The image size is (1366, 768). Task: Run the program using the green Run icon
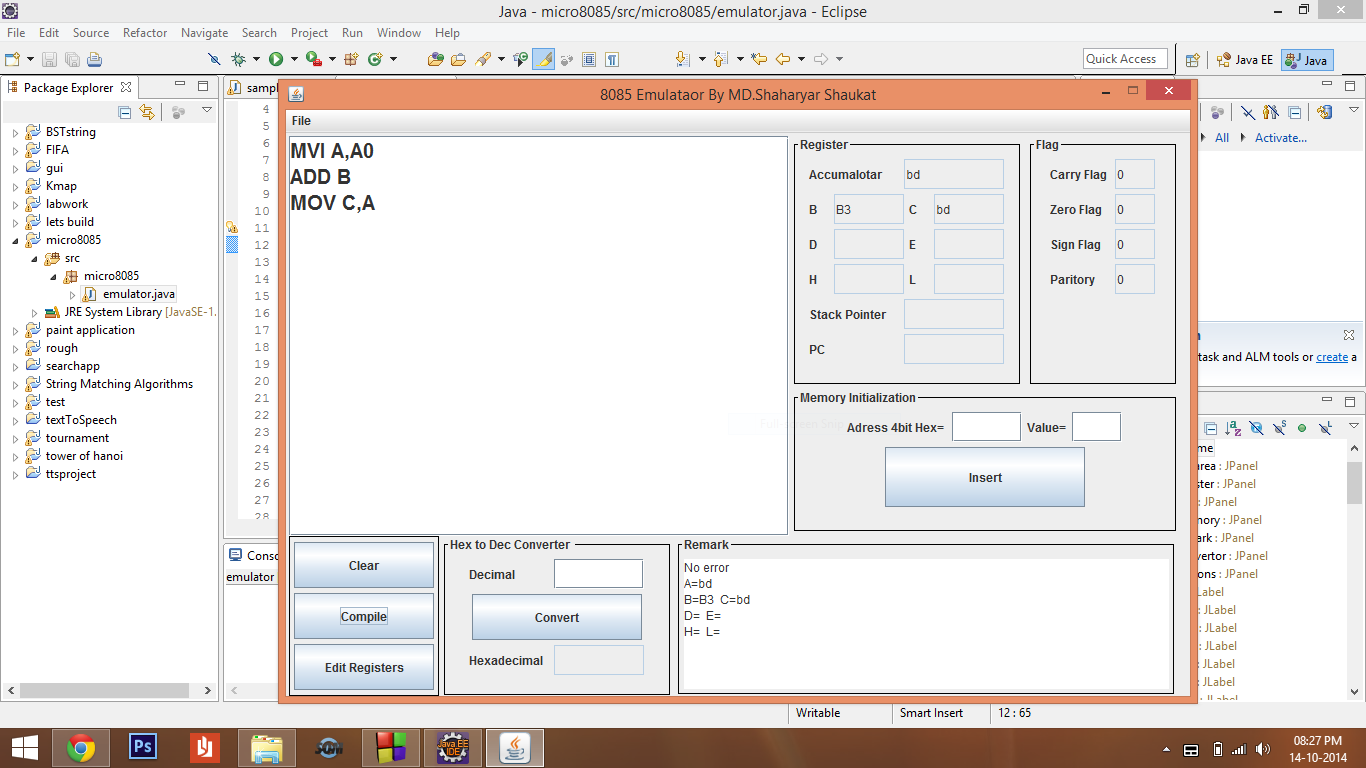276,59
